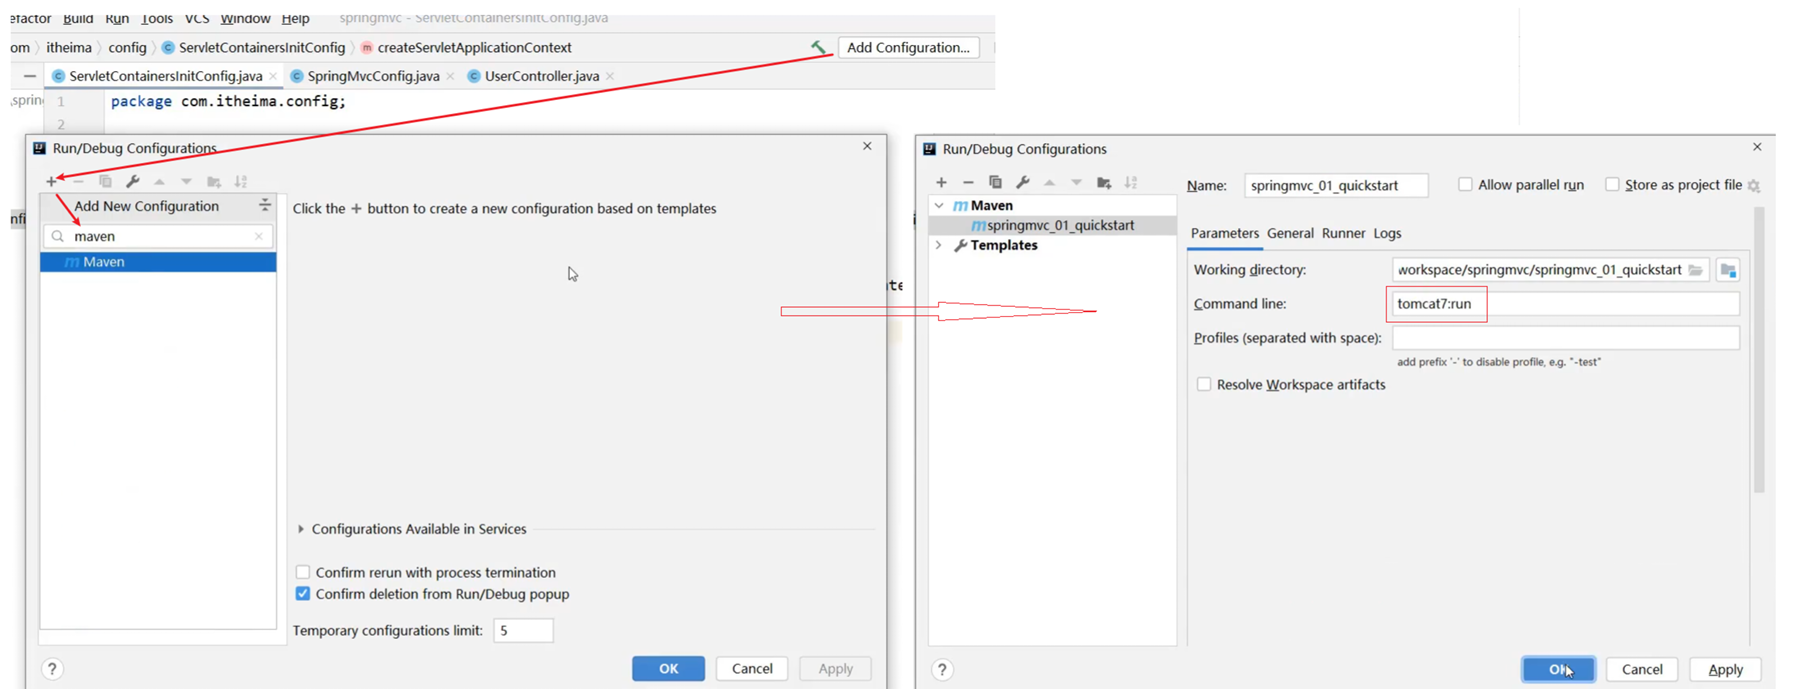
Task: Enable Resolve Workspace artifacts checkbox
Action: 1204,384
